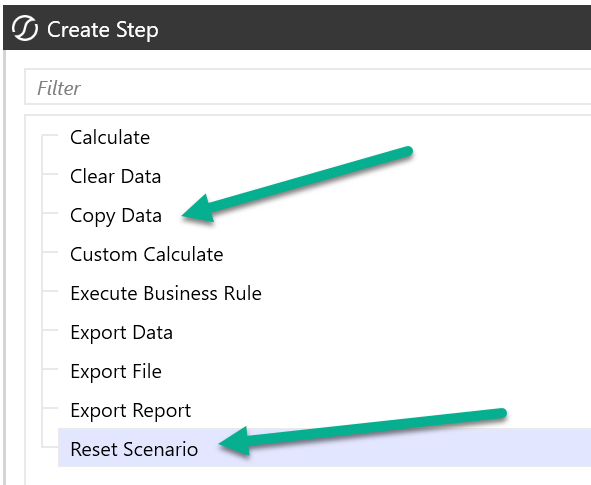The height and width of the screenshot is (485, 591).
Task: Click the tree connector beside Export Data
Action: (x=50, y=330)
